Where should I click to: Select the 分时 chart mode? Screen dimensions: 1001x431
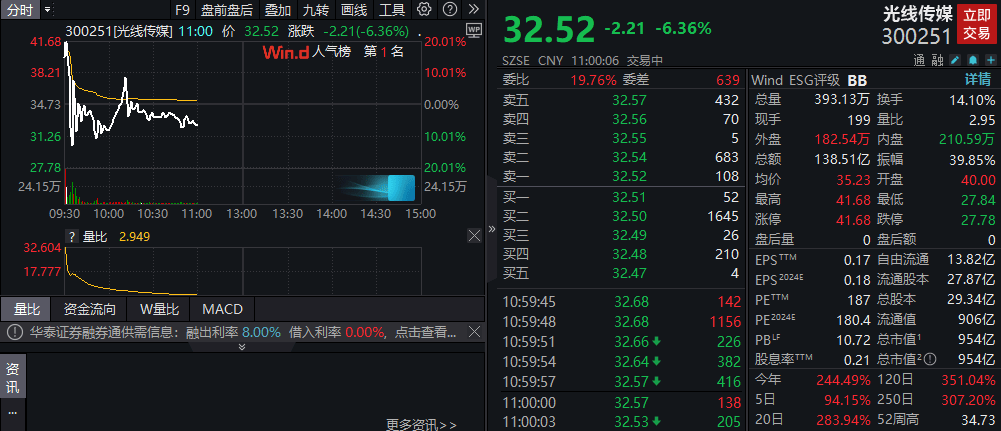[19, 10]
